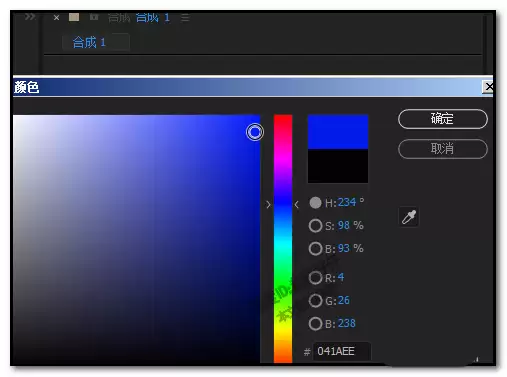Expand panels with the double-arrow icon
This screenshot has height=377, width=507.
[30, 16]
